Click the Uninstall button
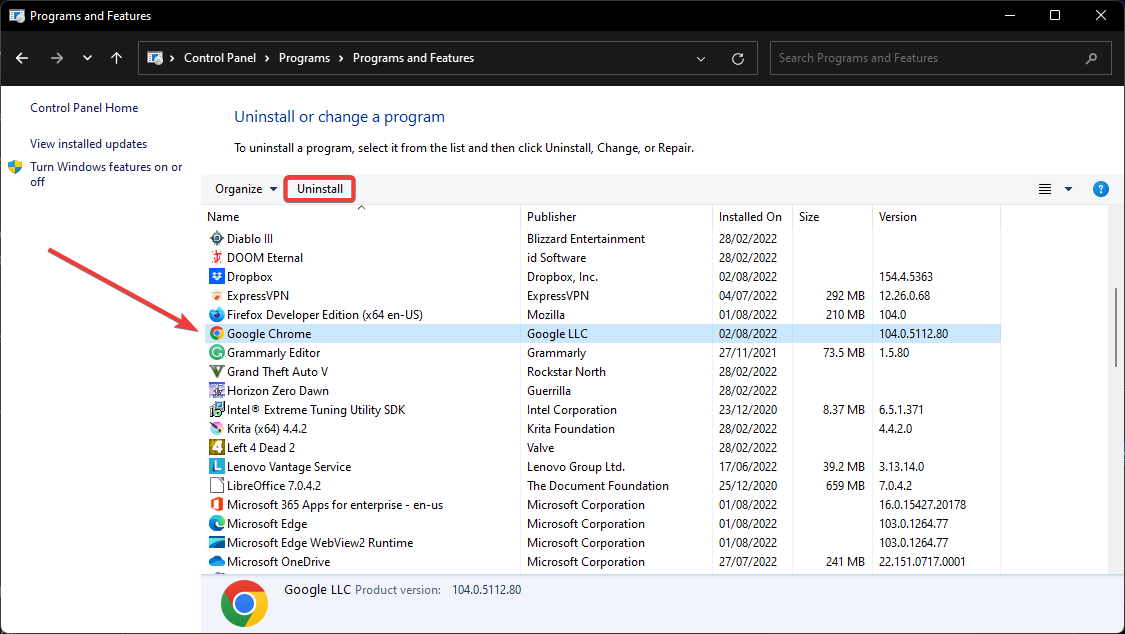 [x=320, y=189]
